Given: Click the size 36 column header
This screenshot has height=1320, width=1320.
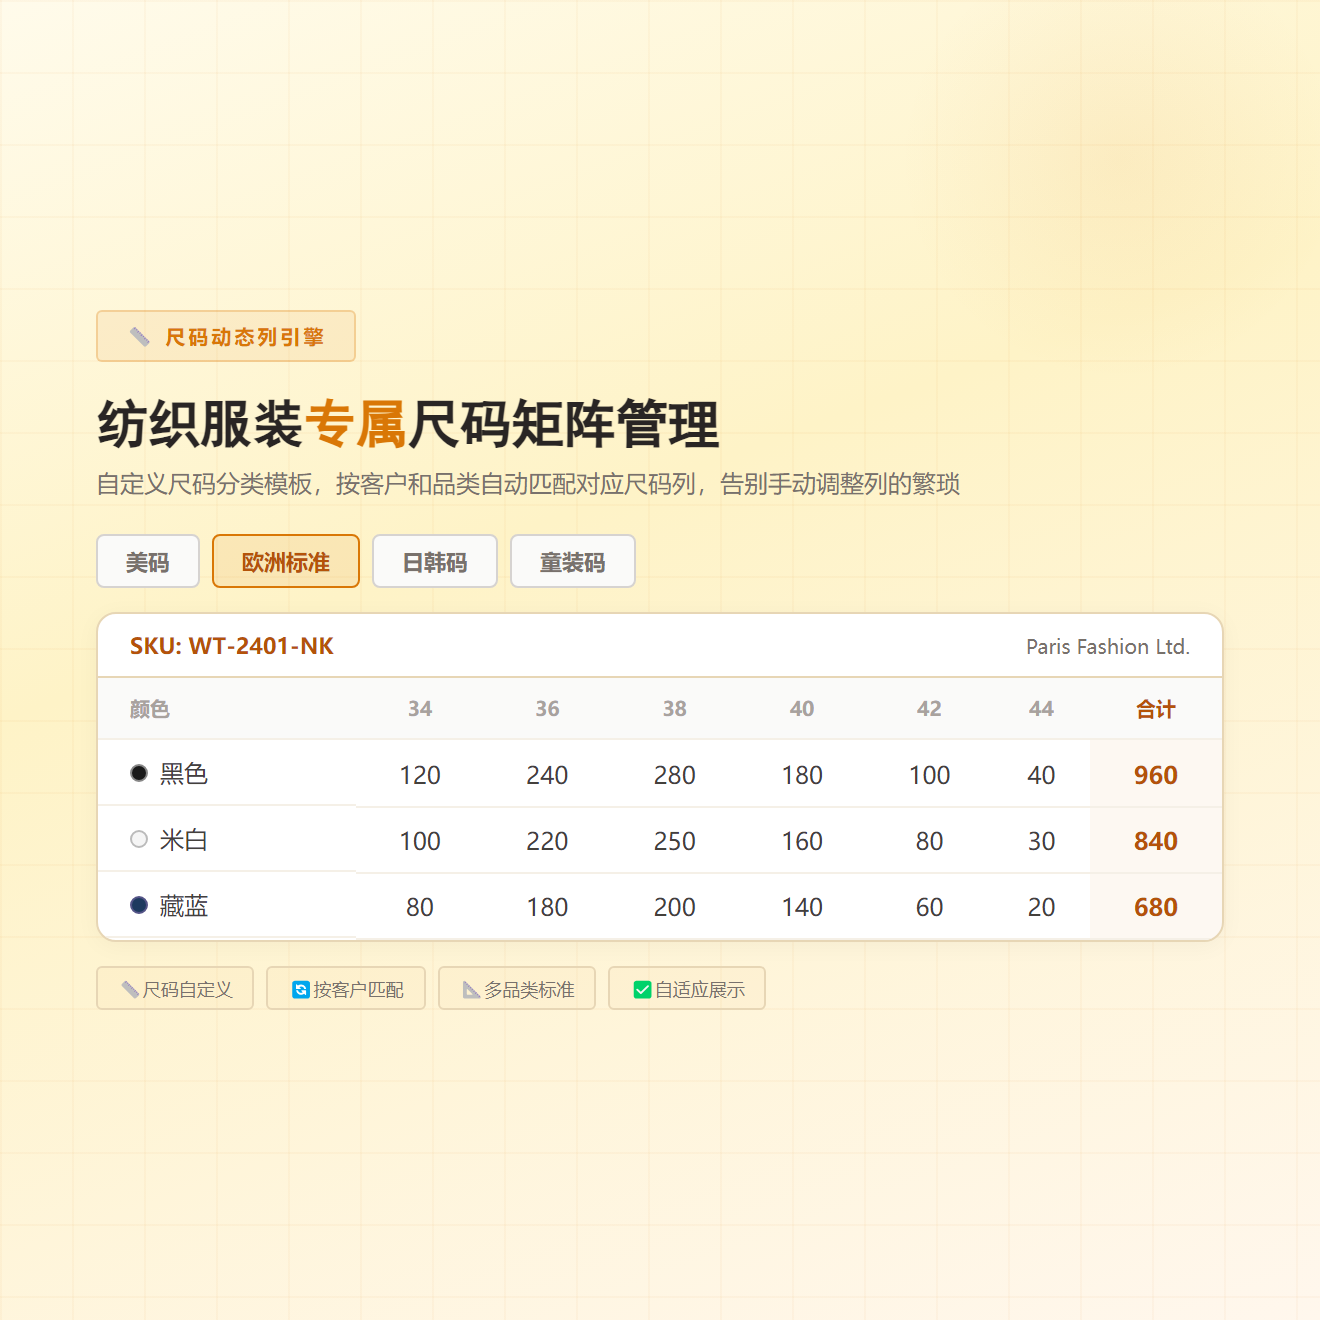Looking at the screenshot, I should [547, 709].
